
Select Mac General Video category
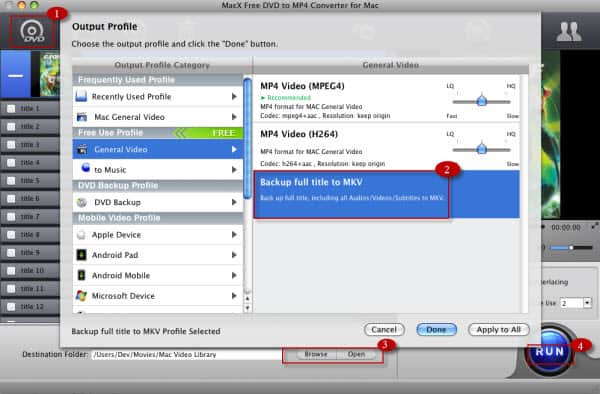[158, 117]
